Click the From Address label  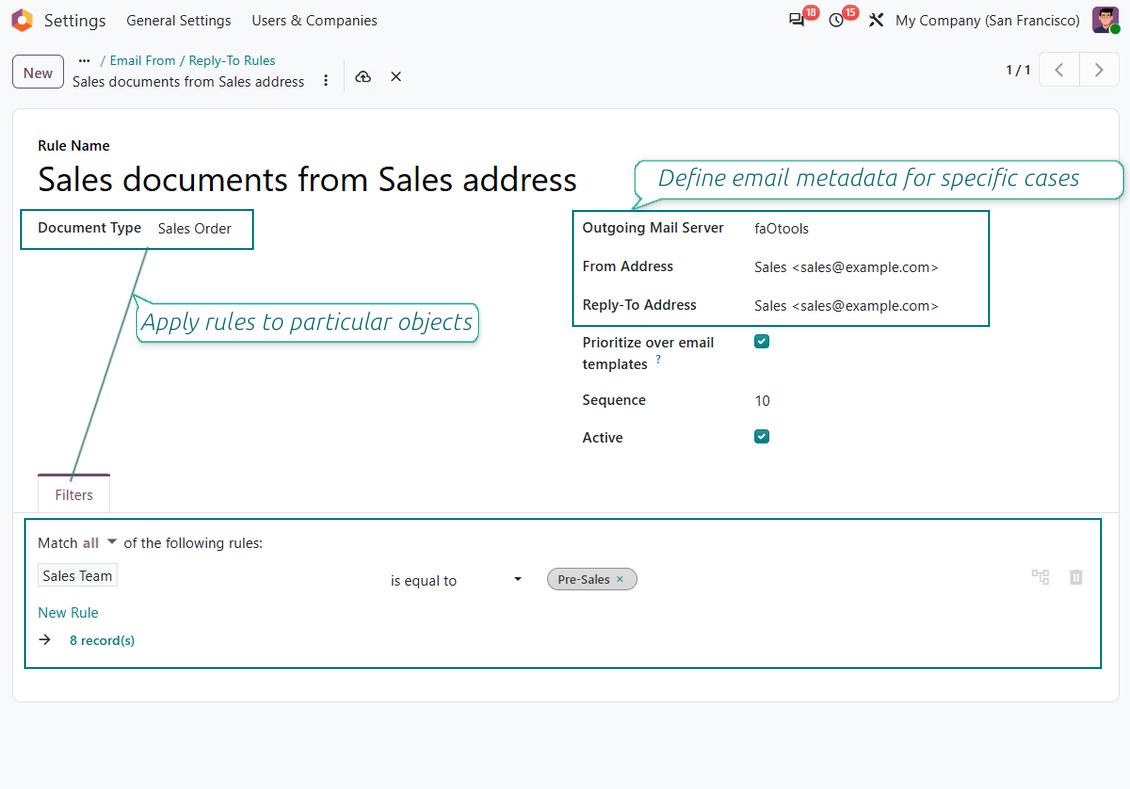pyautogui.click(x=628, y=266)
